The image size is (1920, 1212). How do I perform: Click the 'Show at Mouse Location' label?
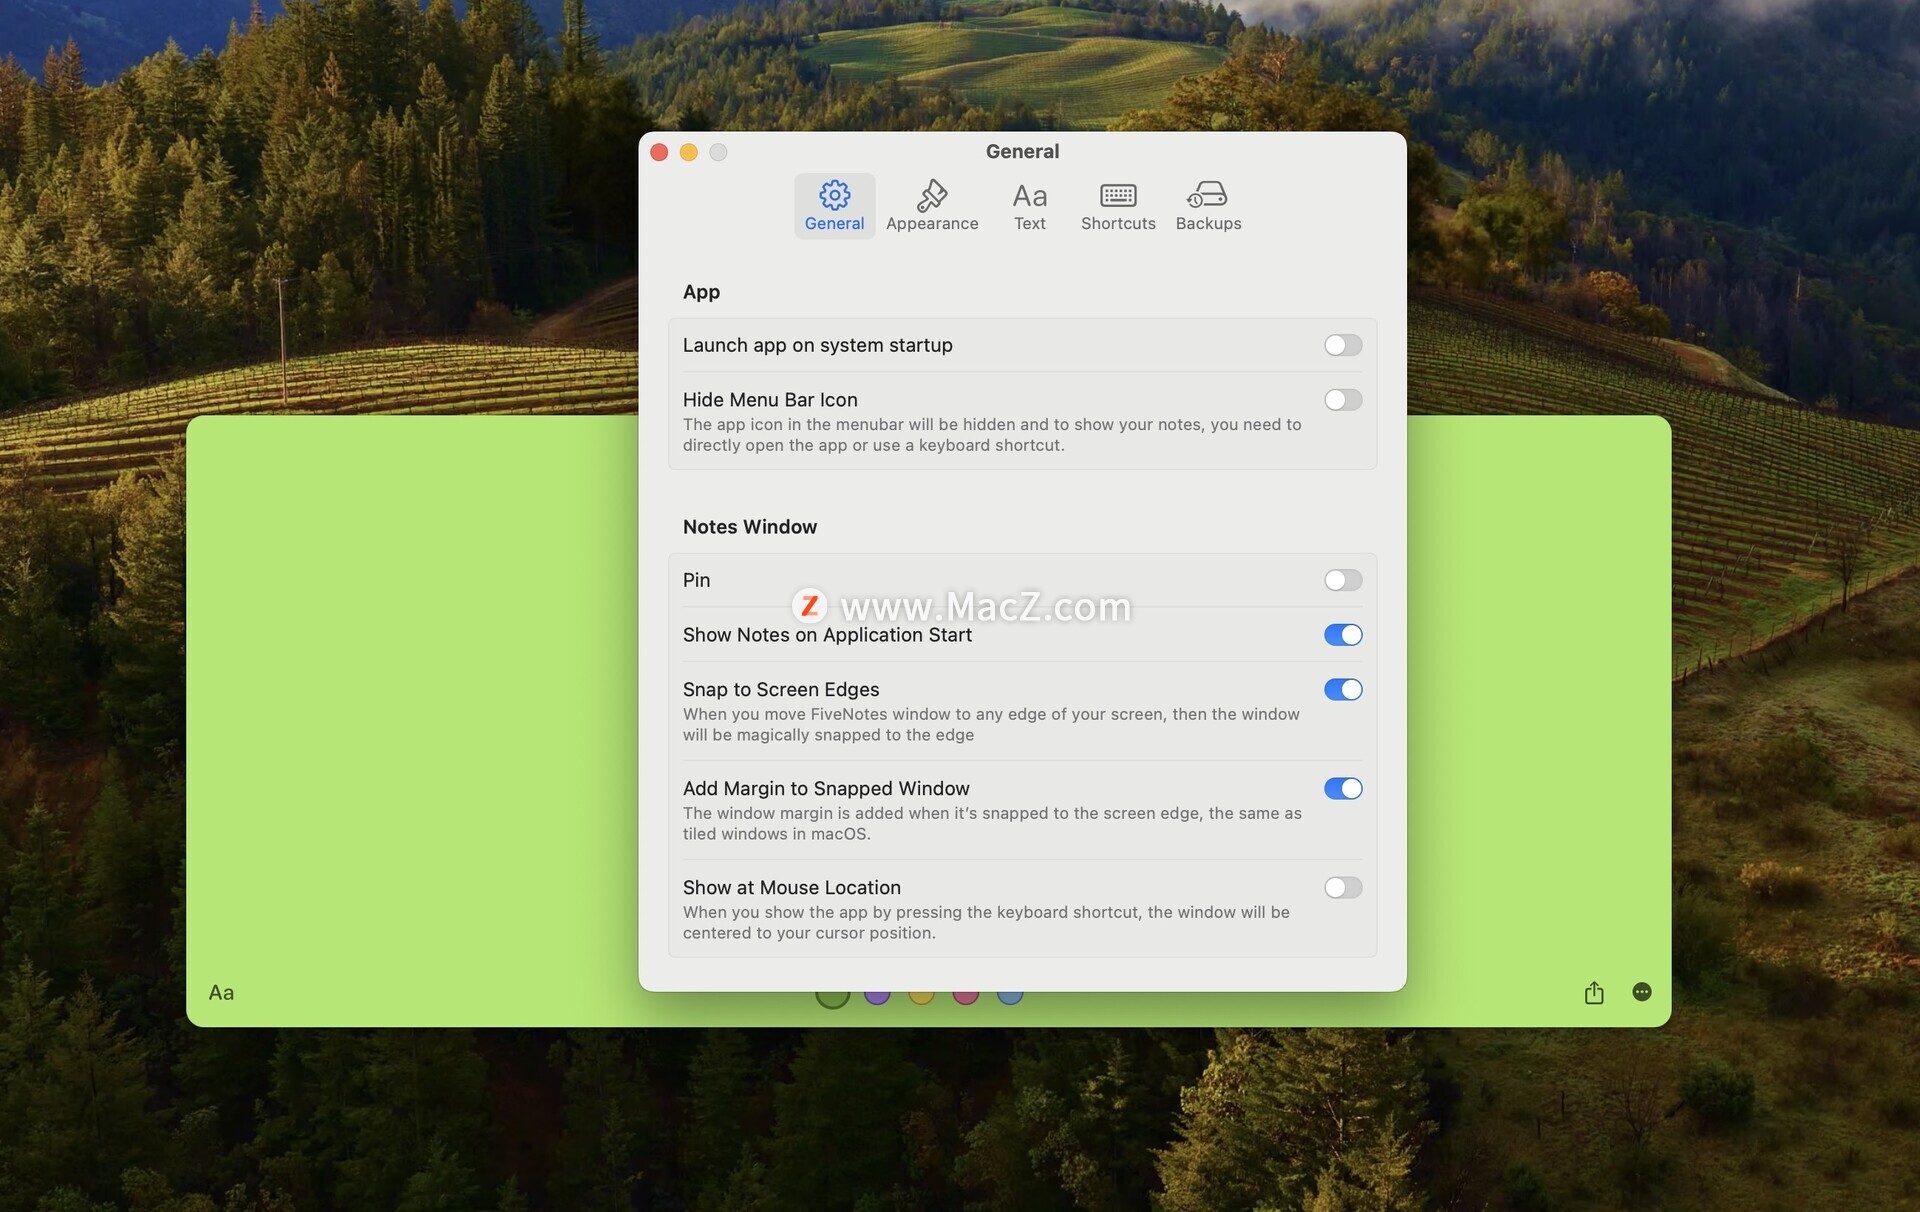point(791,888)
